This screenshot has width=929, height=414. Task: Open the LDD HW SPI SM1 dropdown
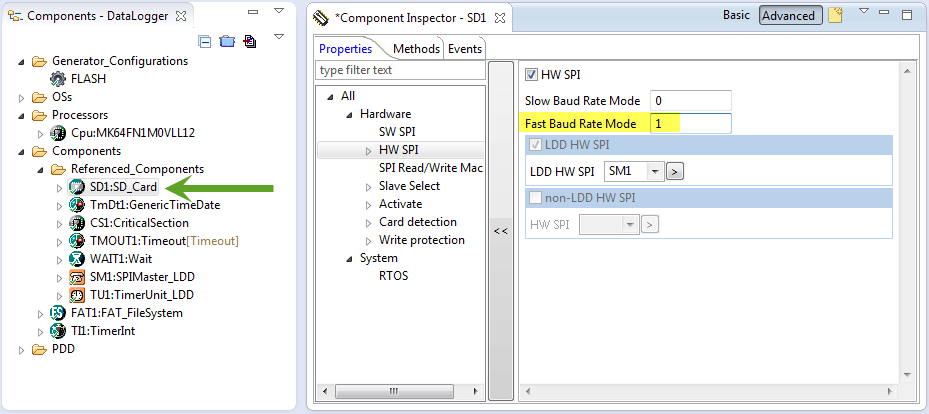point(655,171)
